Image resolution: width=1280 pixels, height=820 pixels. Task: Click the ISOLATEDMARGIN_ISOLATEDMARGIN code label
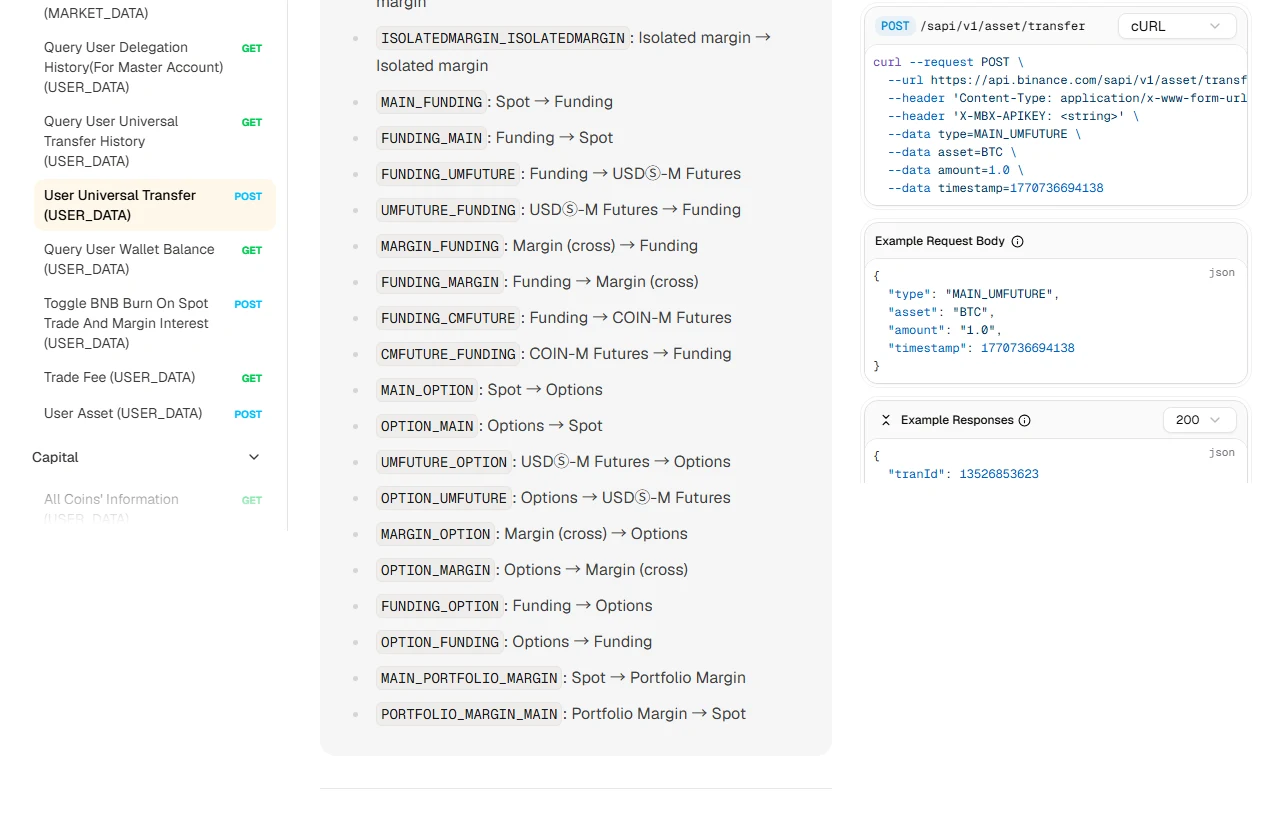(503, 38)
